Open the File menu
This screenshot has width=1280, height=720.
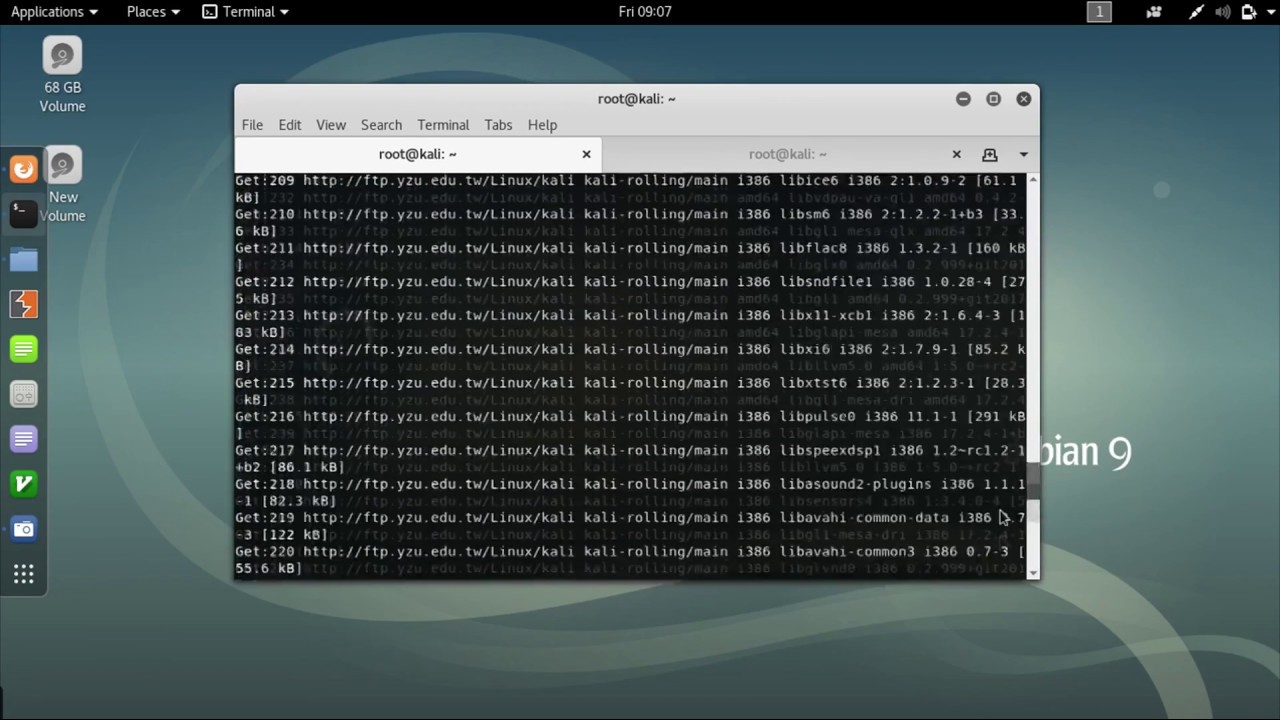click(252, 125)
